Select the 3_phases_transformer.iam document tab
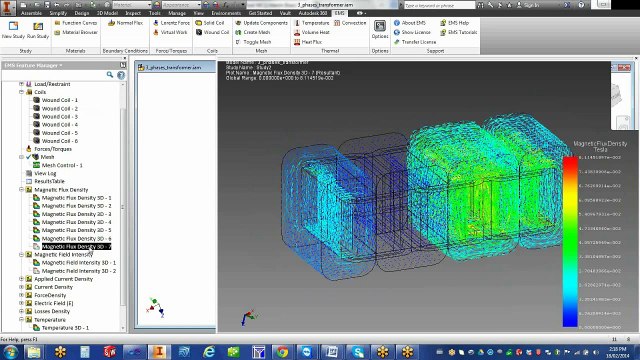This screenshot has height=360, width=640. point(174,67)
